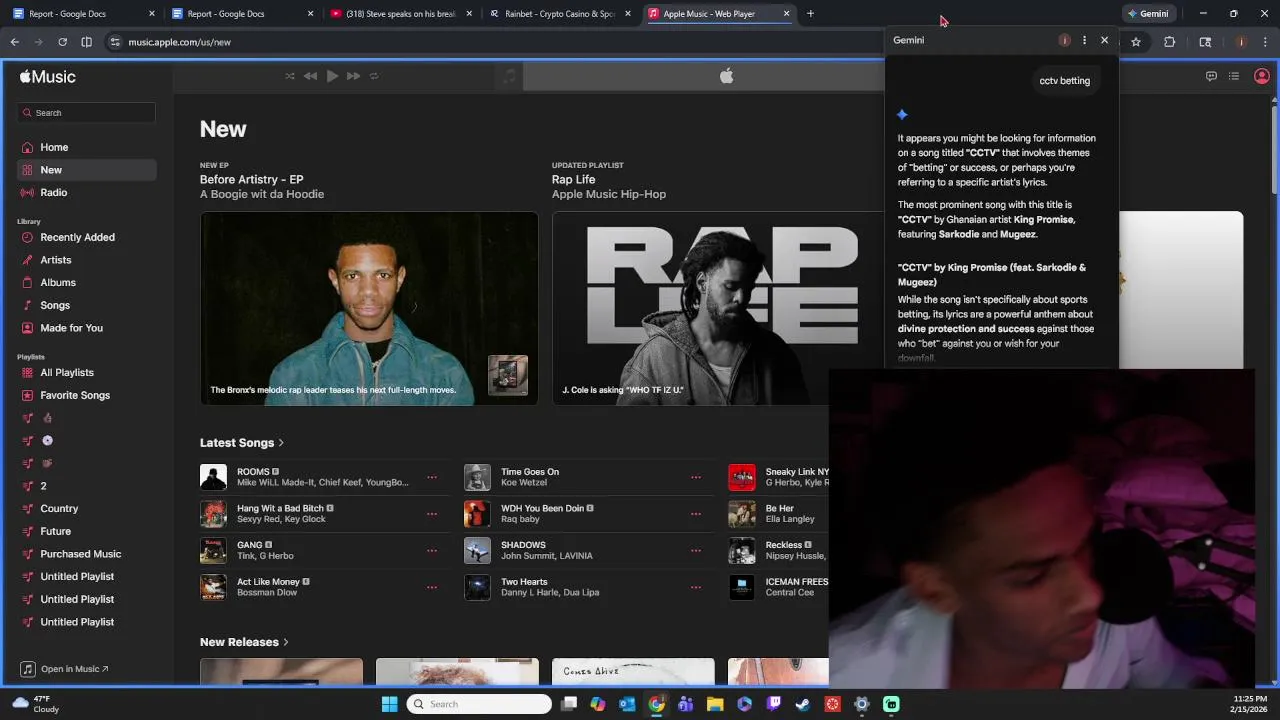Open more options for Act Like Money
The height and width of the screenshot is (720, 1280).
click(432, 587)
